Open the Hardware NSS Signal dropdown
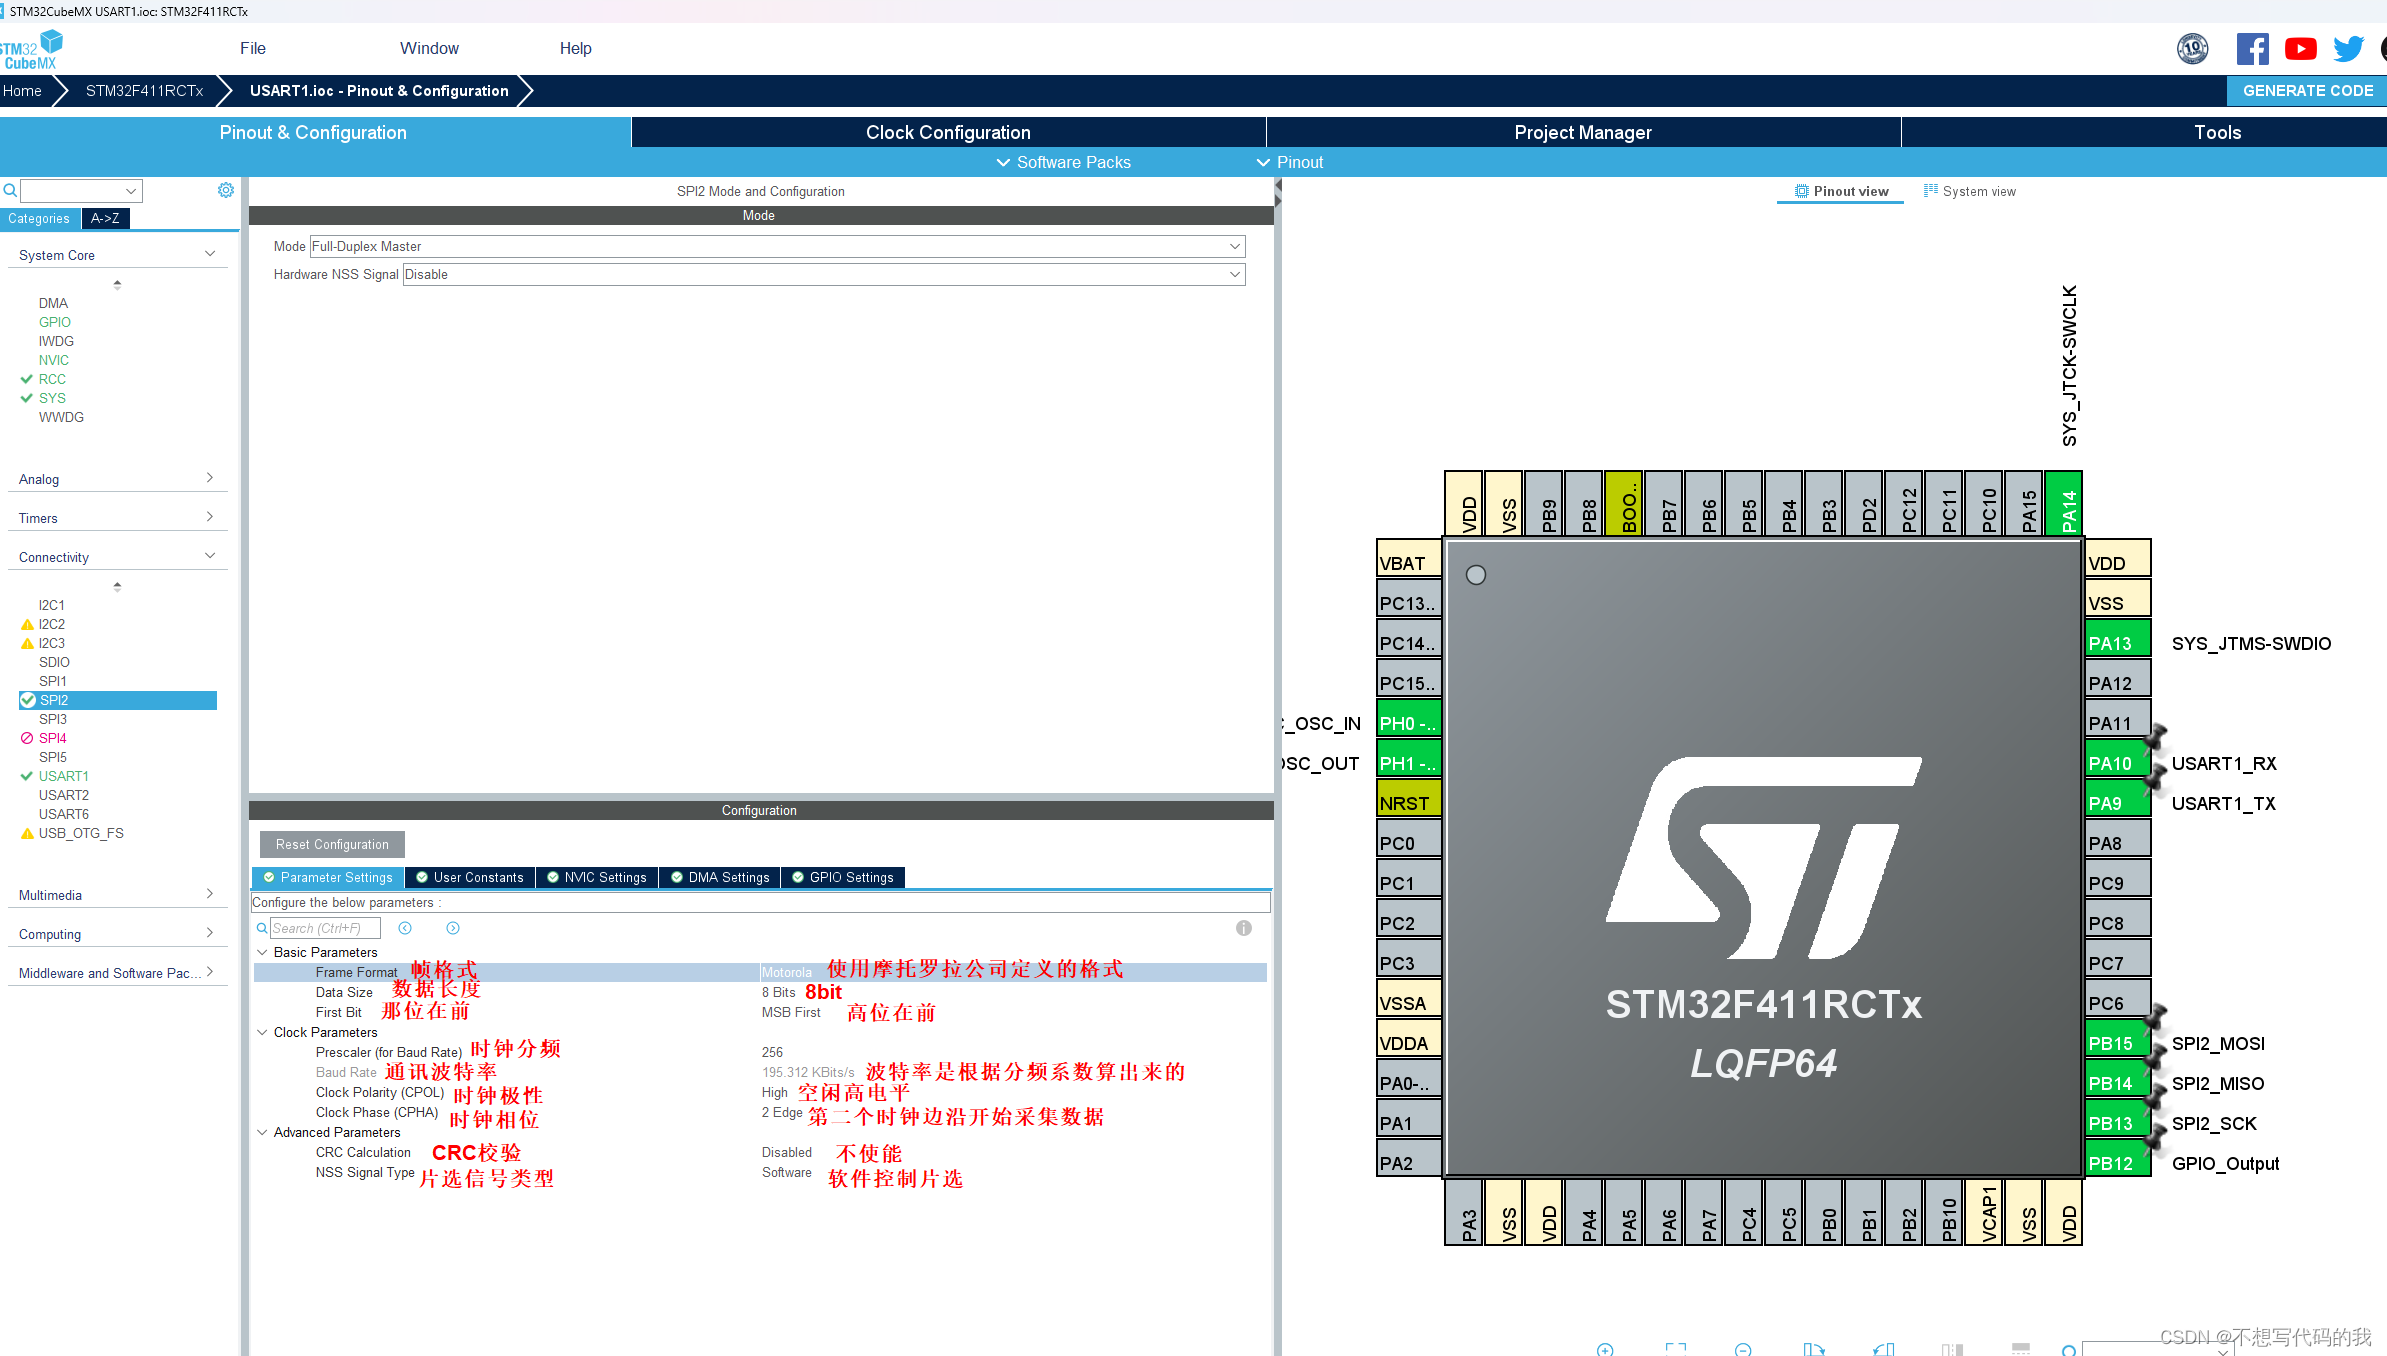 pos(824,274)
